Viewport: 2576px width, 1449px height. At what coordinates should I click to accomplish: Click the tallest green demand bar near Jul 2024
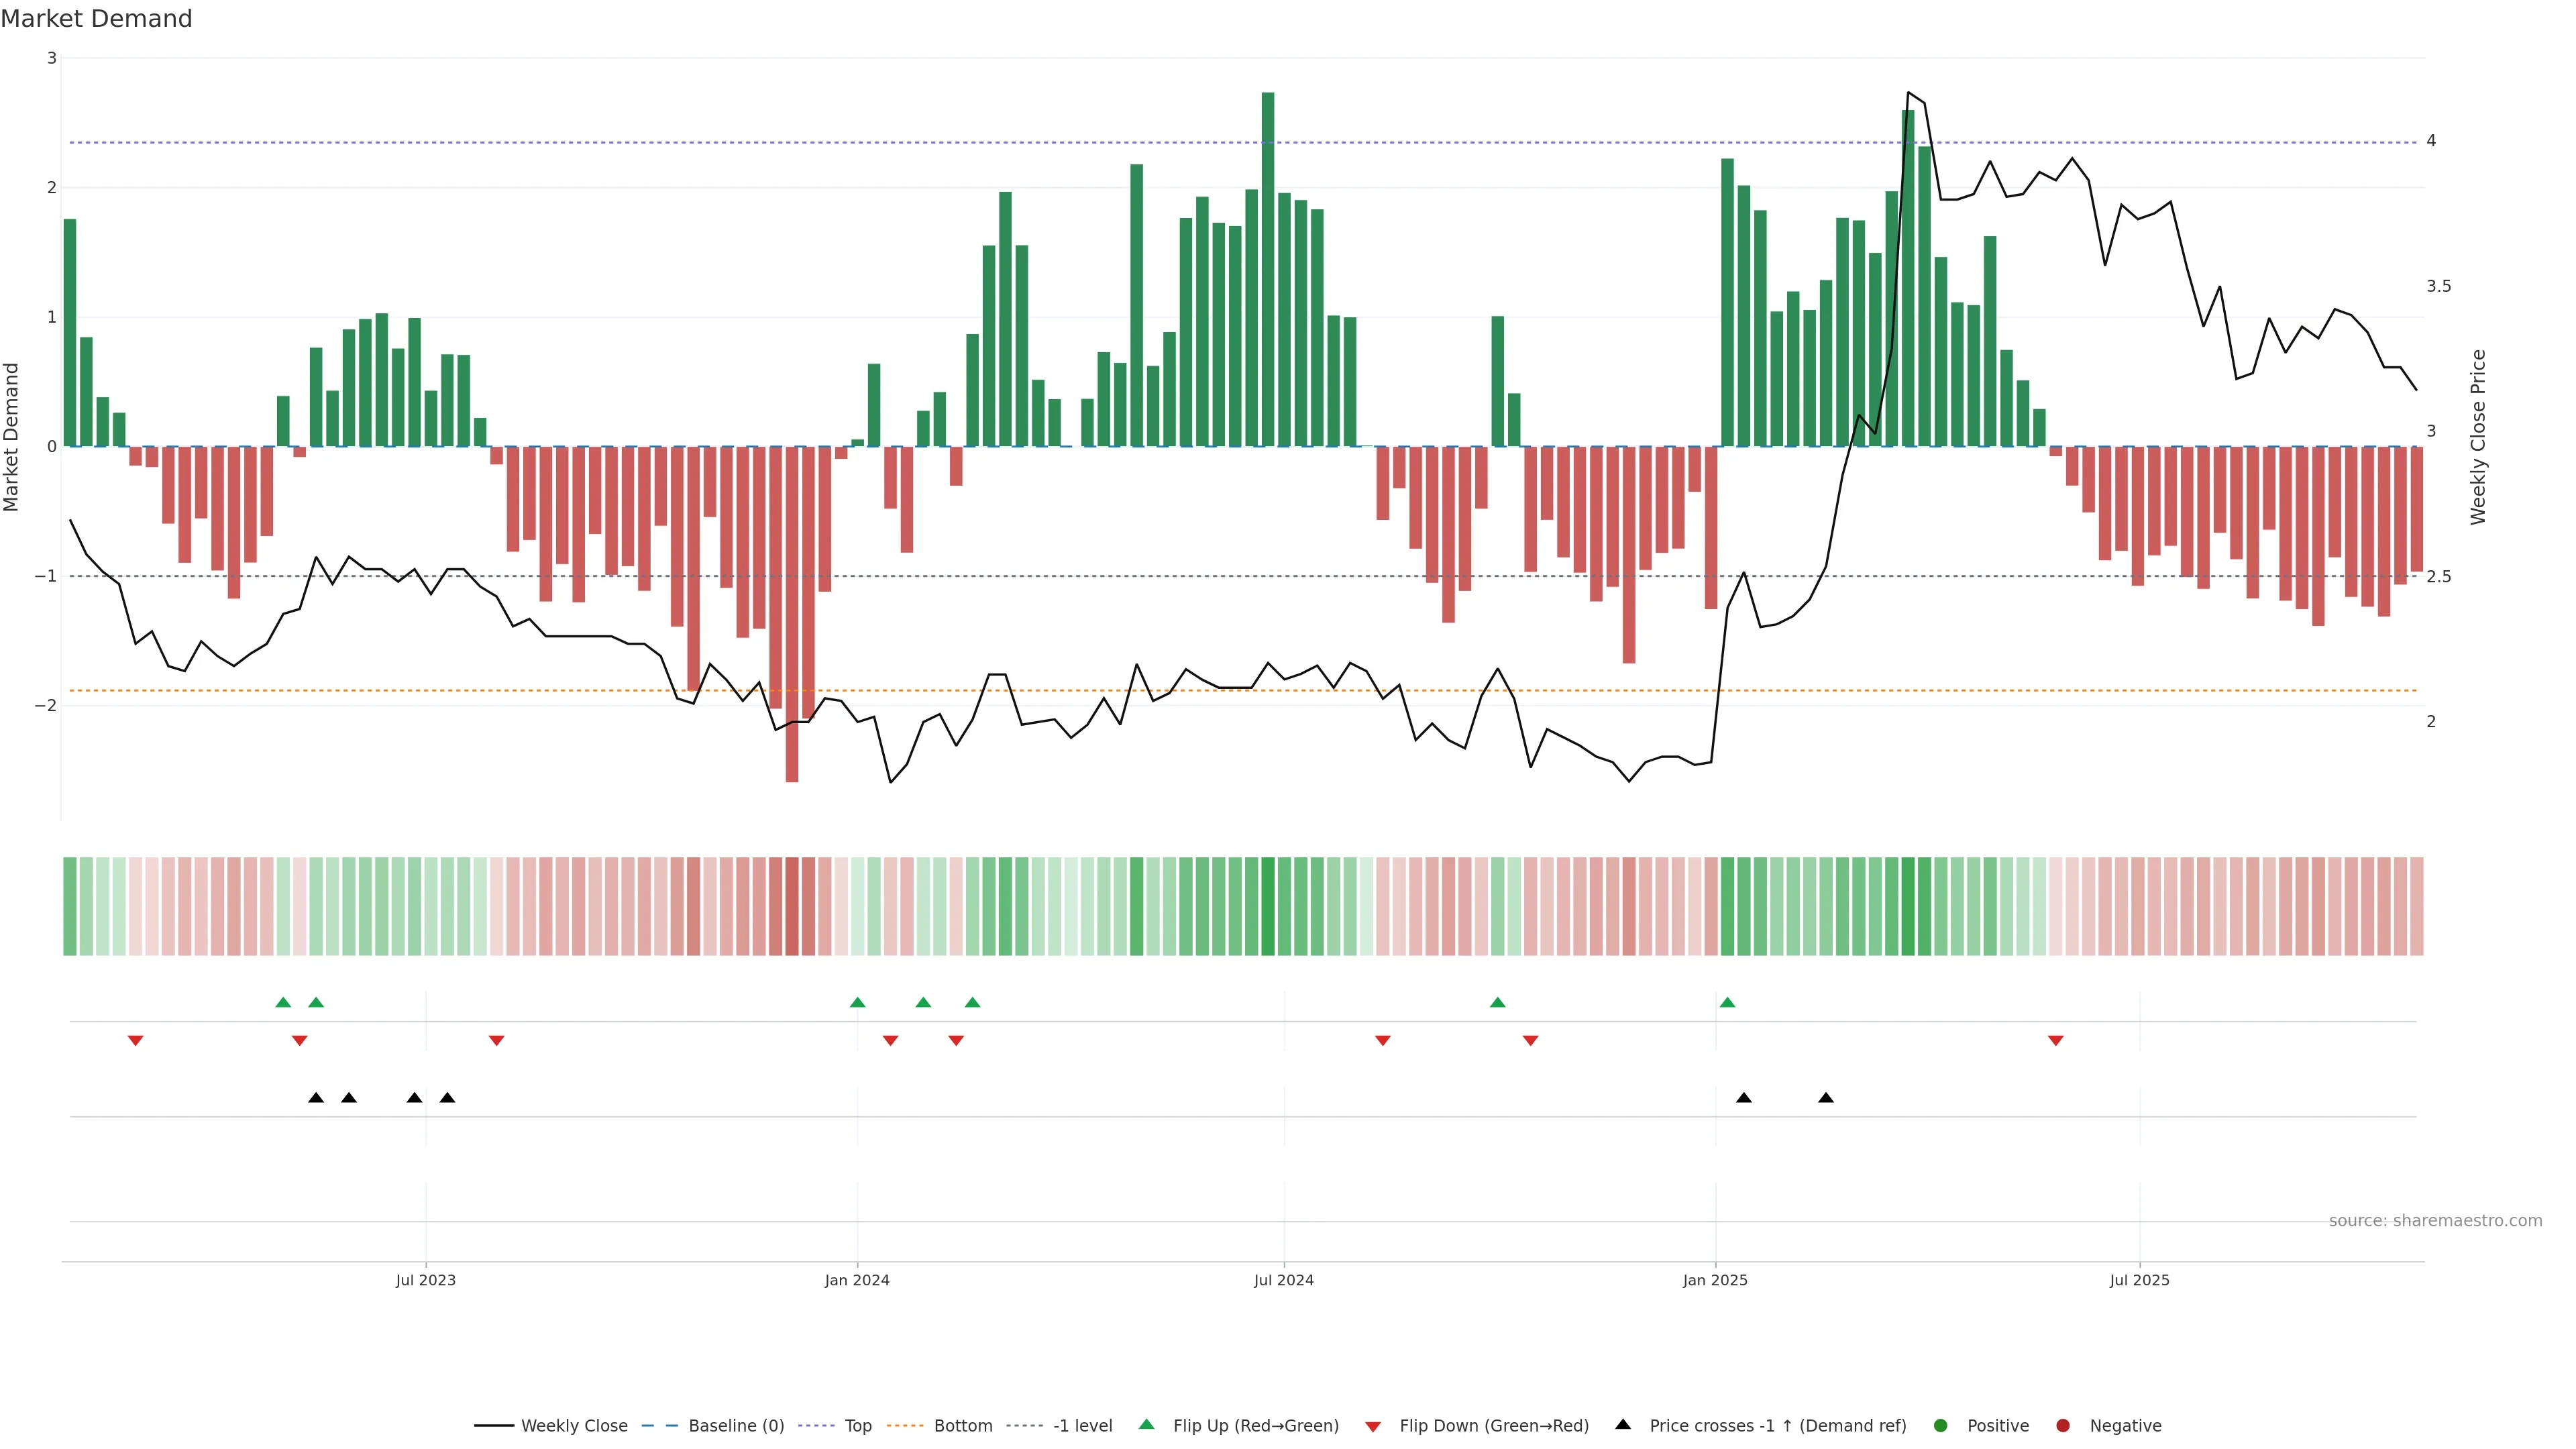click(1268, 270)
